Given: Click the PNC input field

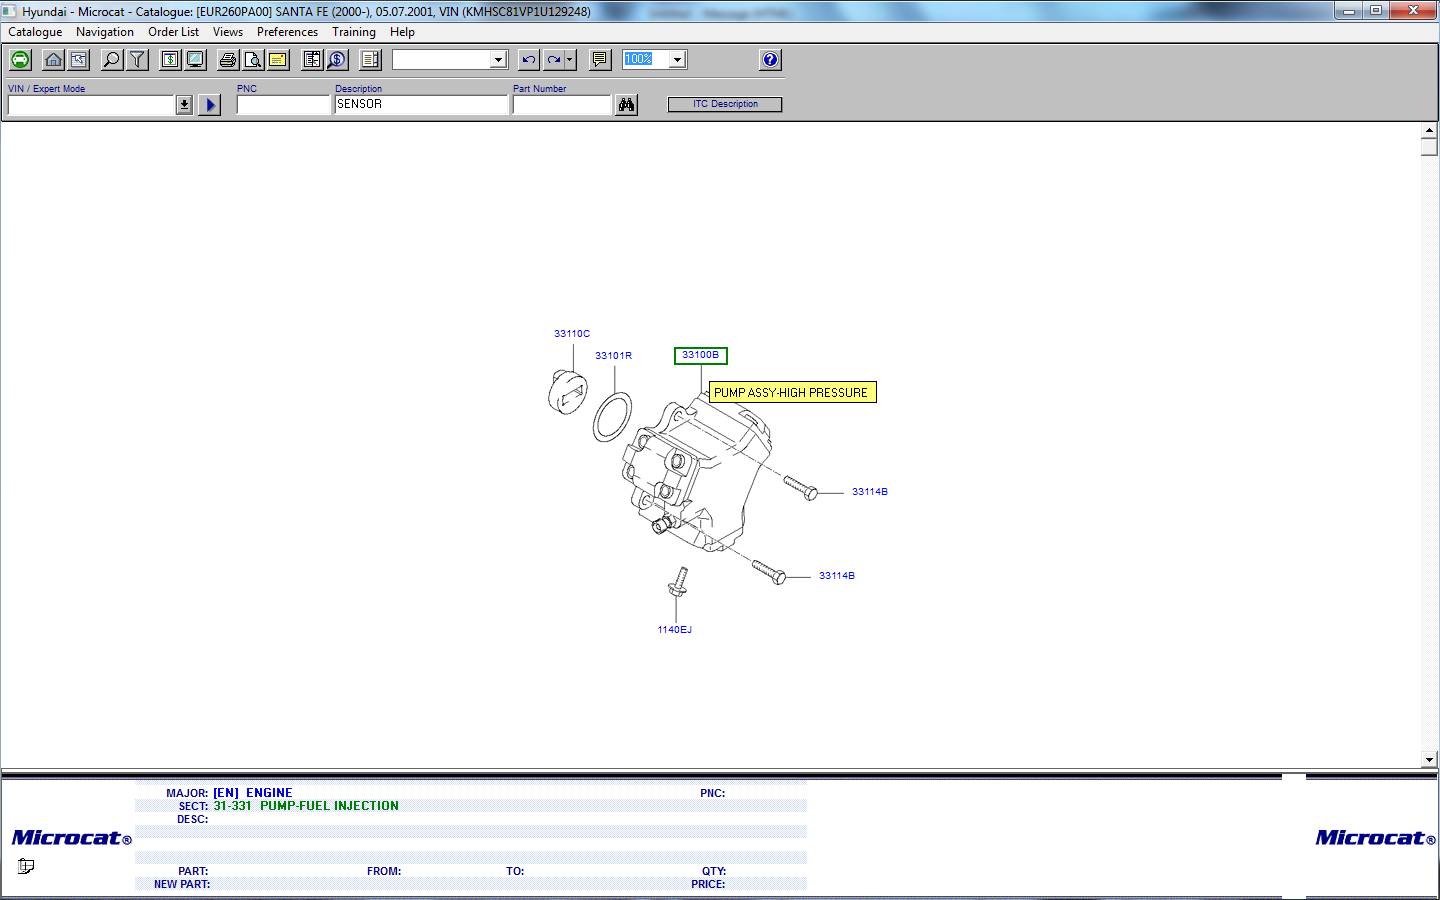Looking at the screenshot, I should pos(284,105).
